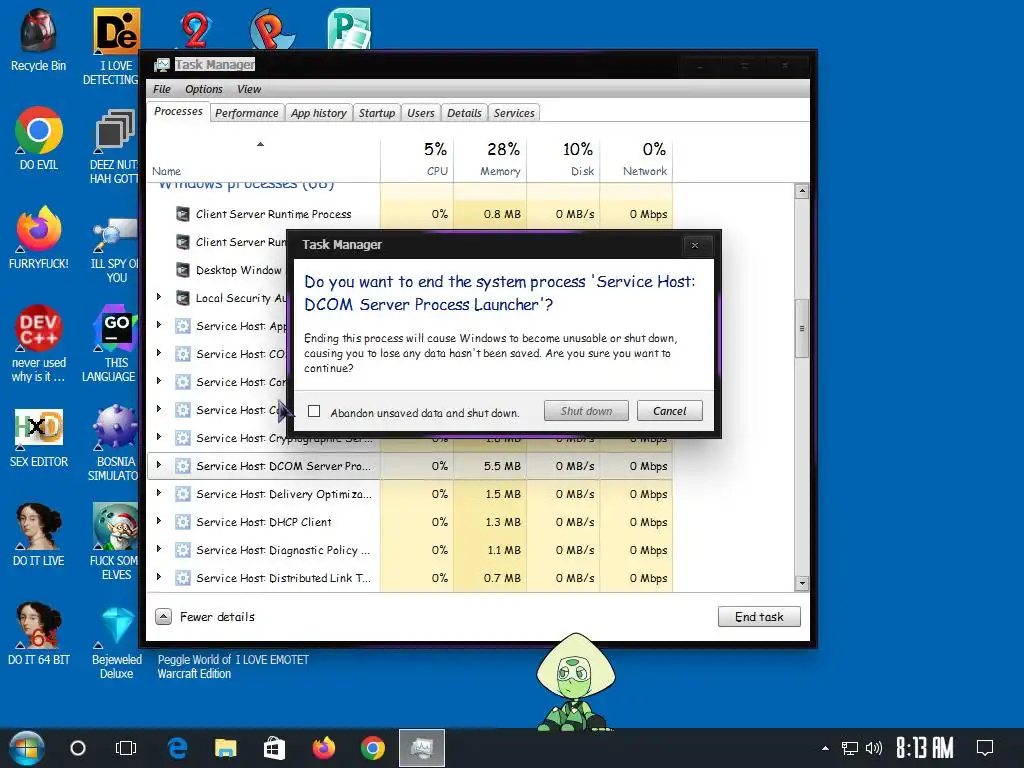Image resolution: width=1024 pixels, height=768 pixels.
Task: Click the process list scrollbar thumb
Action: point(802,328)
